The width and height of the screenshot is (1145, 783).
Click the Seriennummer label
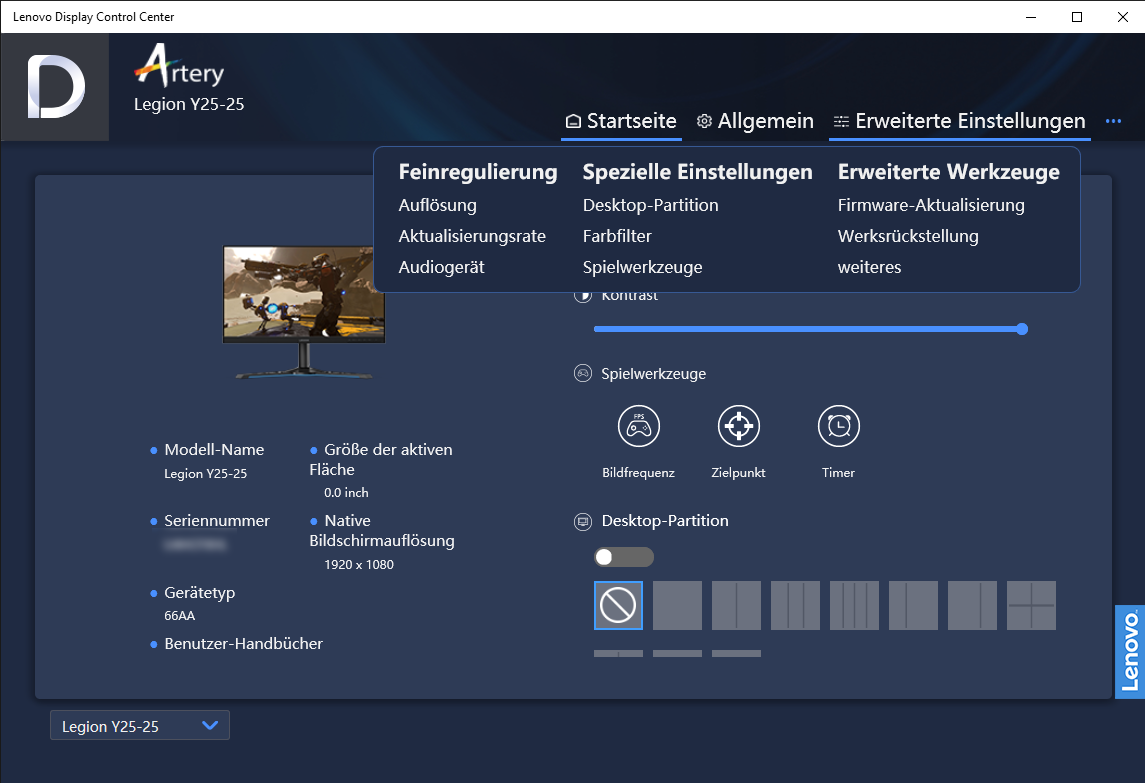point(217,521)
